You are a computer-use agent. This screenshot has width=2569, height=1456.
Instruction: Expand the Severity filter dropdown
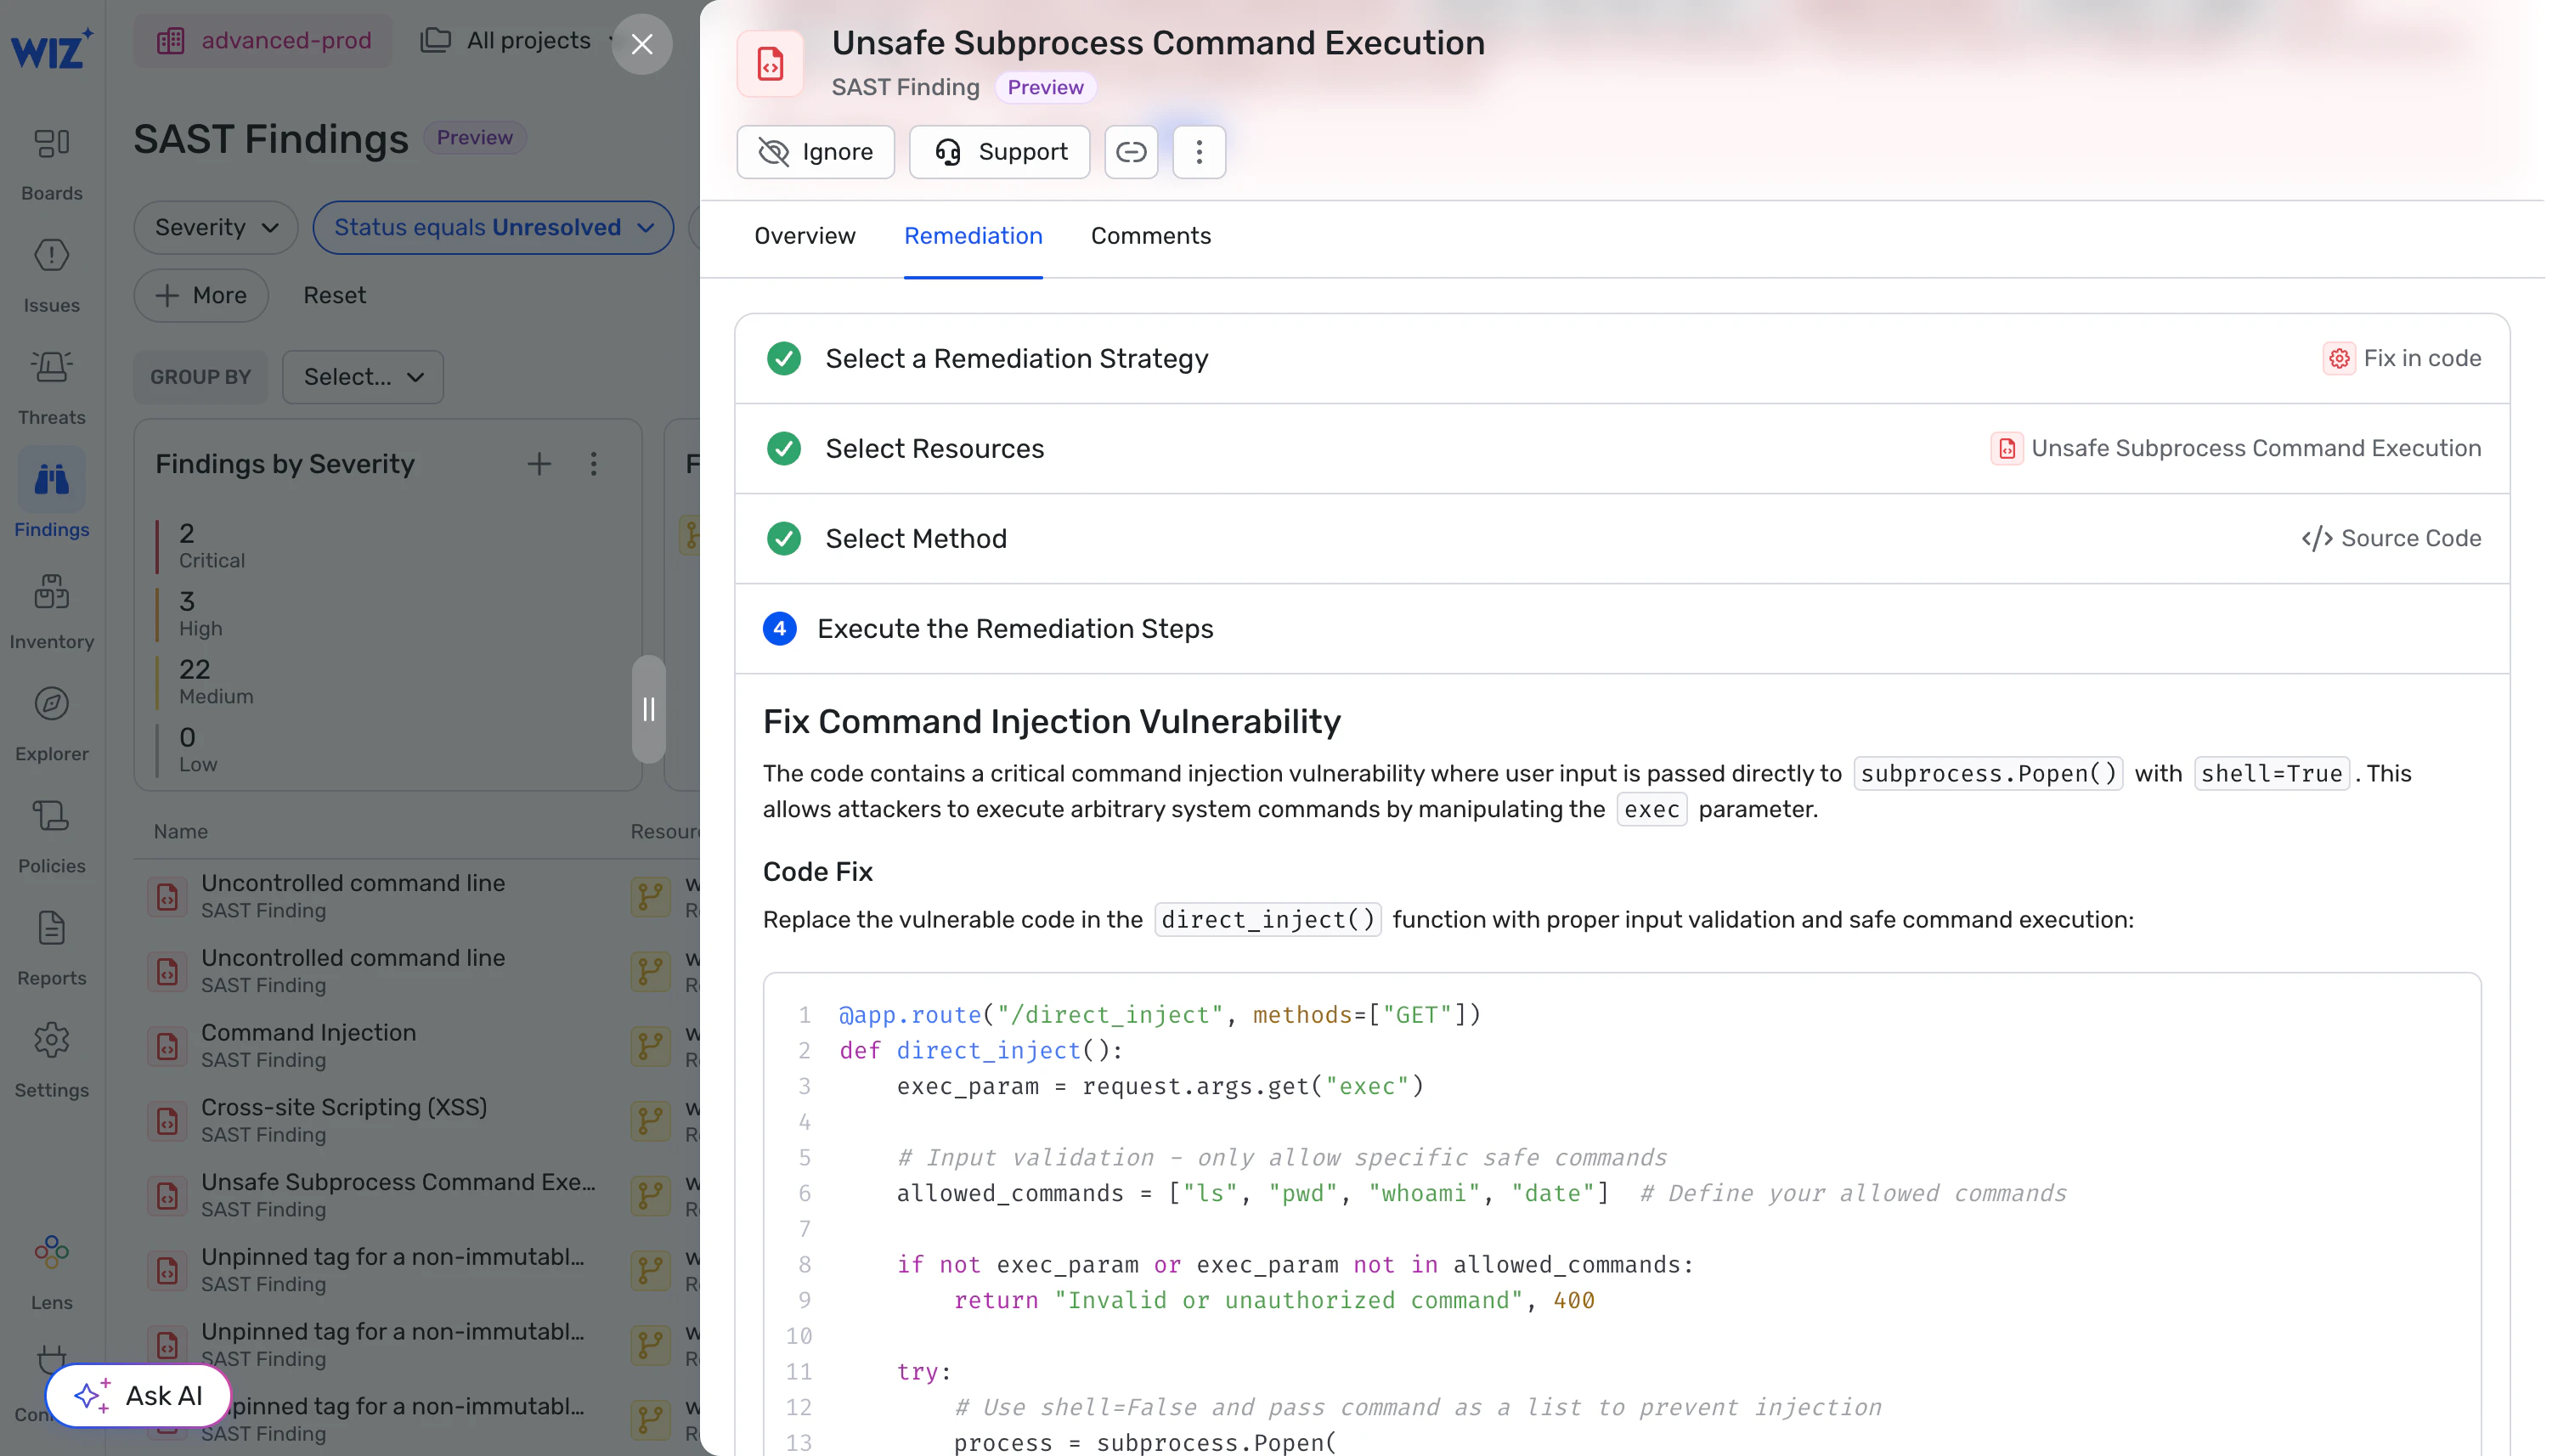216,228
